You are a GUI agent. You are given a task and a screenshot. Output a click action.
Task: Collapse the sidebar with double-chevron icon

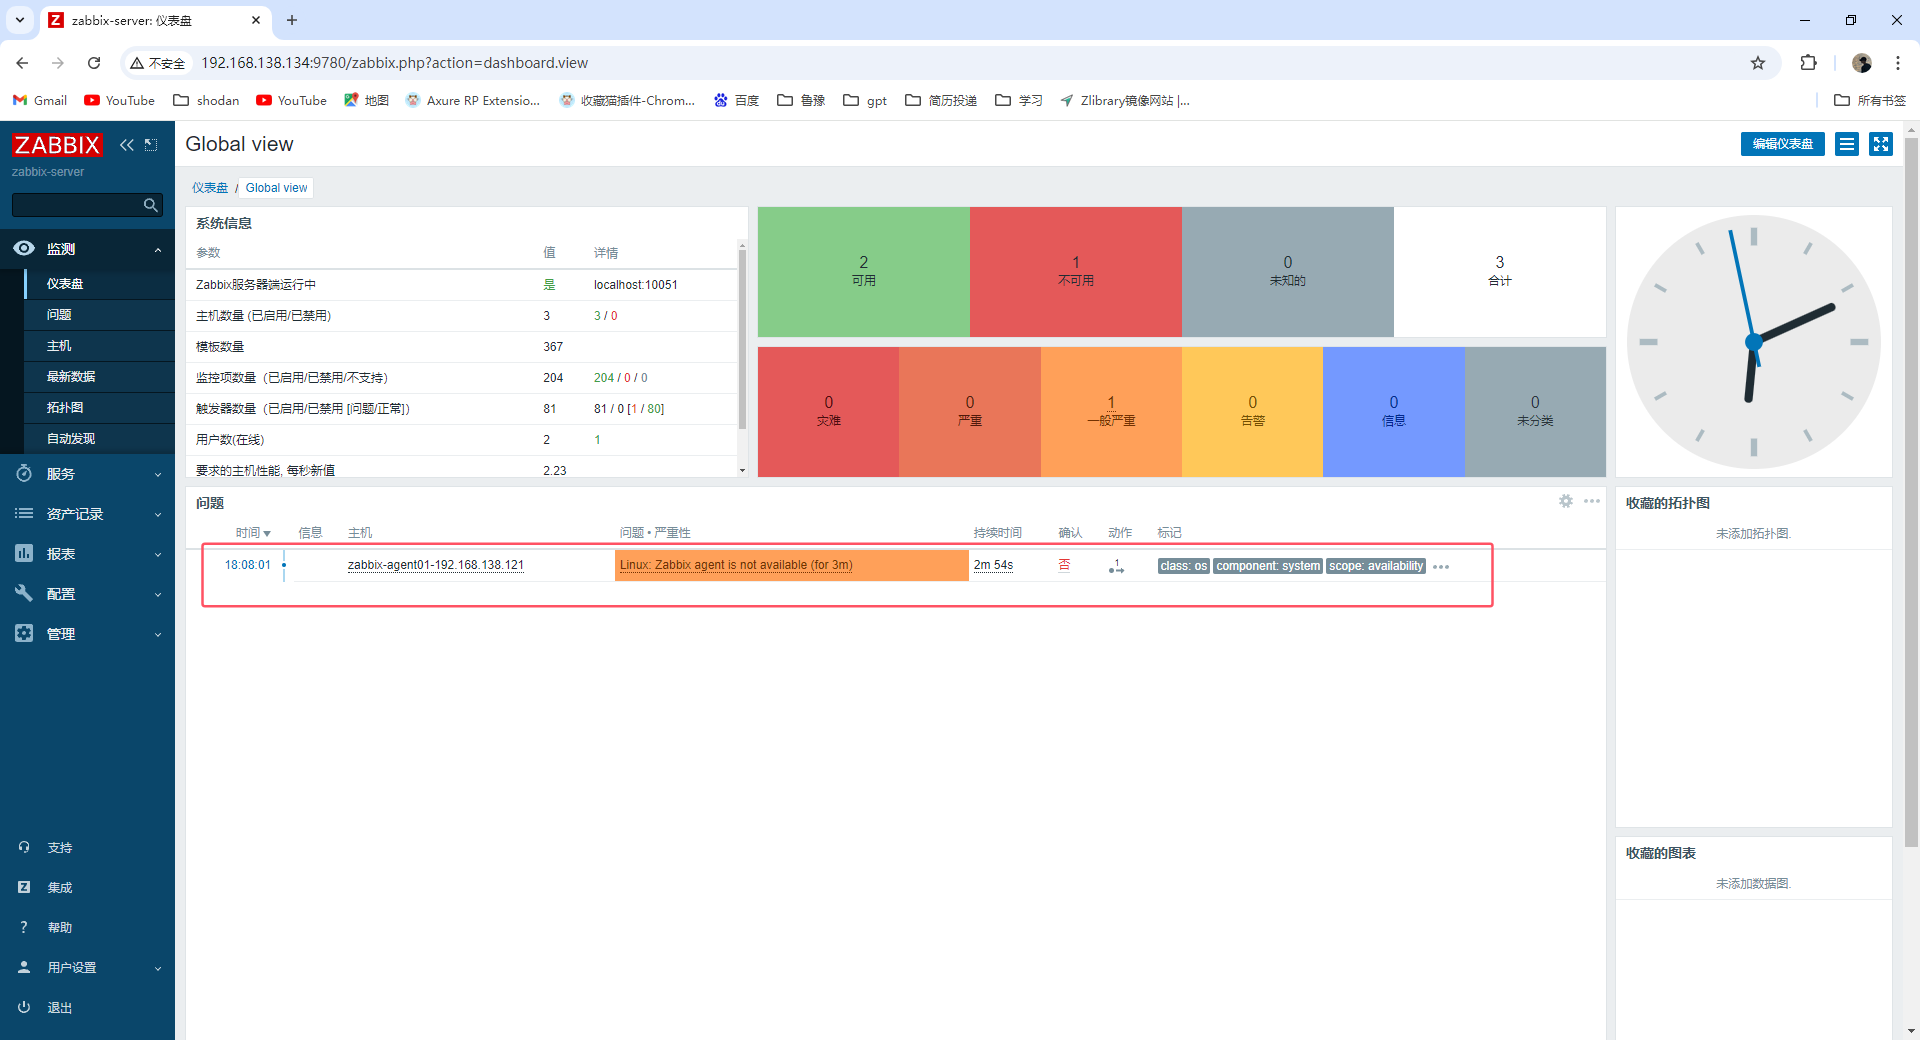click(127, 145)
